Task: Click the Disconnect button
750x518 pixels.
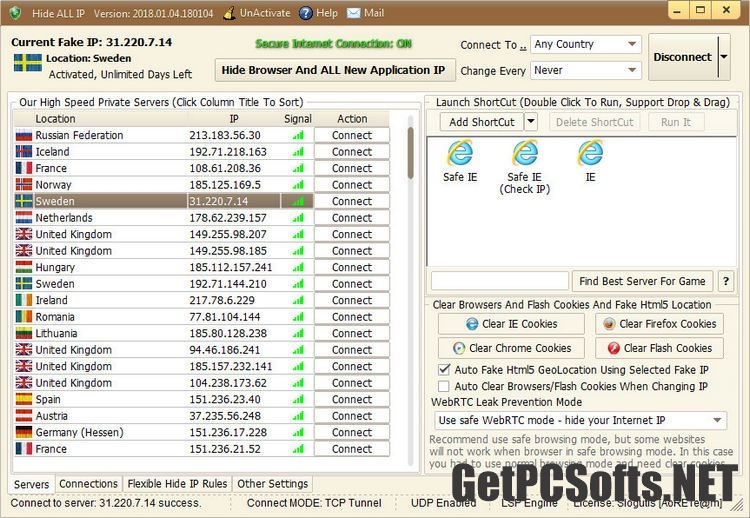Action: click(683, 57)
